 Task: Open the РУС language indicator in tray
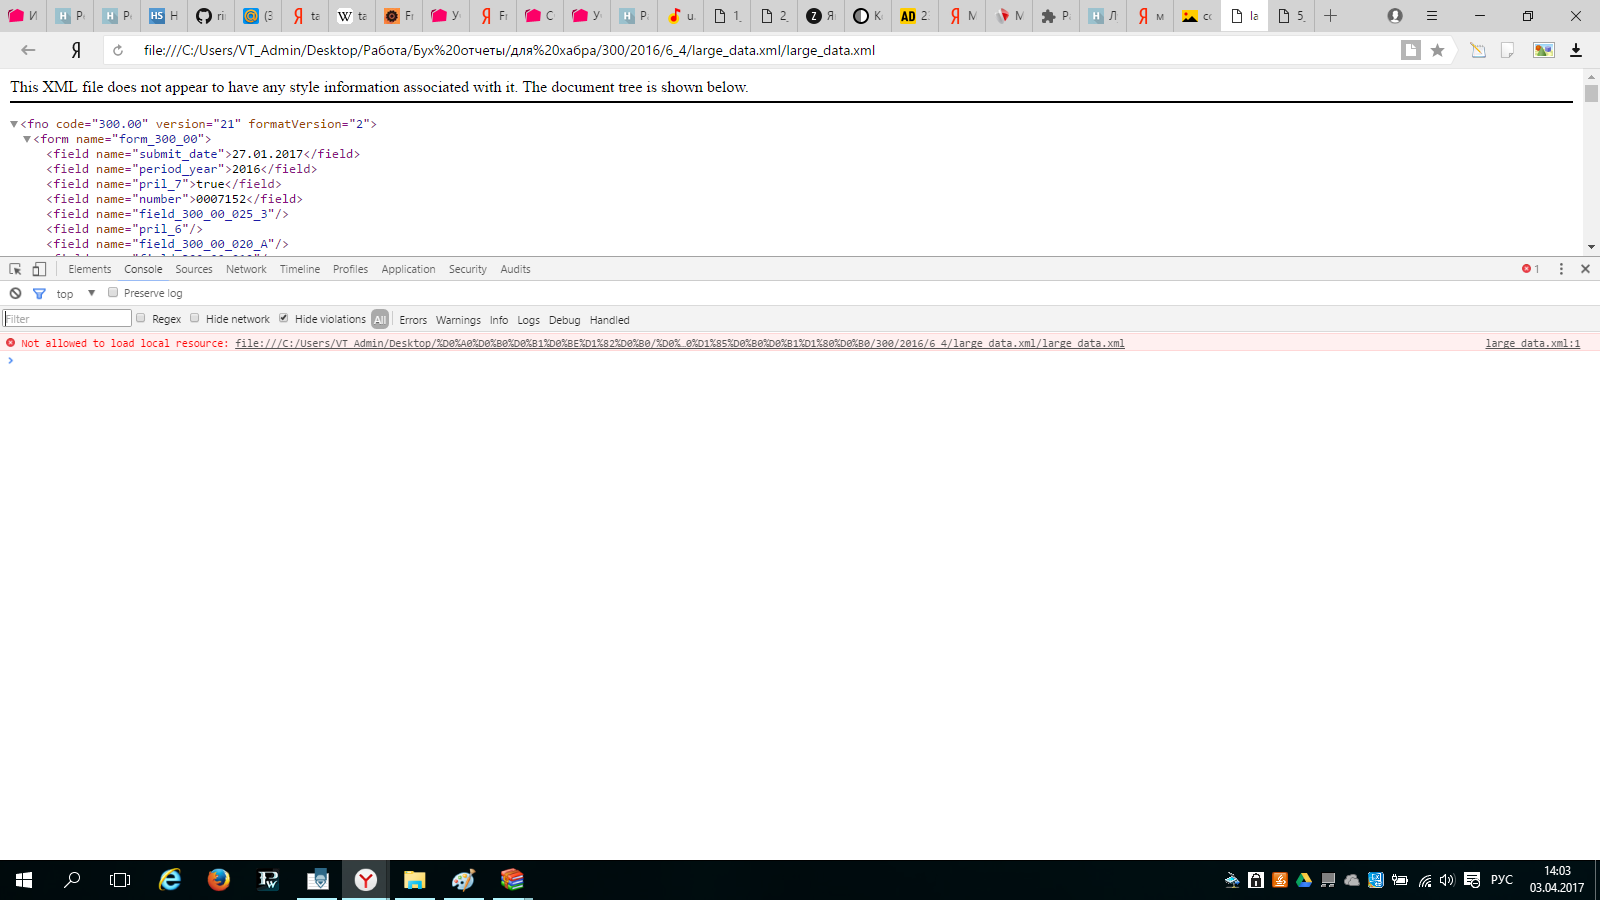coord(1502,880)
